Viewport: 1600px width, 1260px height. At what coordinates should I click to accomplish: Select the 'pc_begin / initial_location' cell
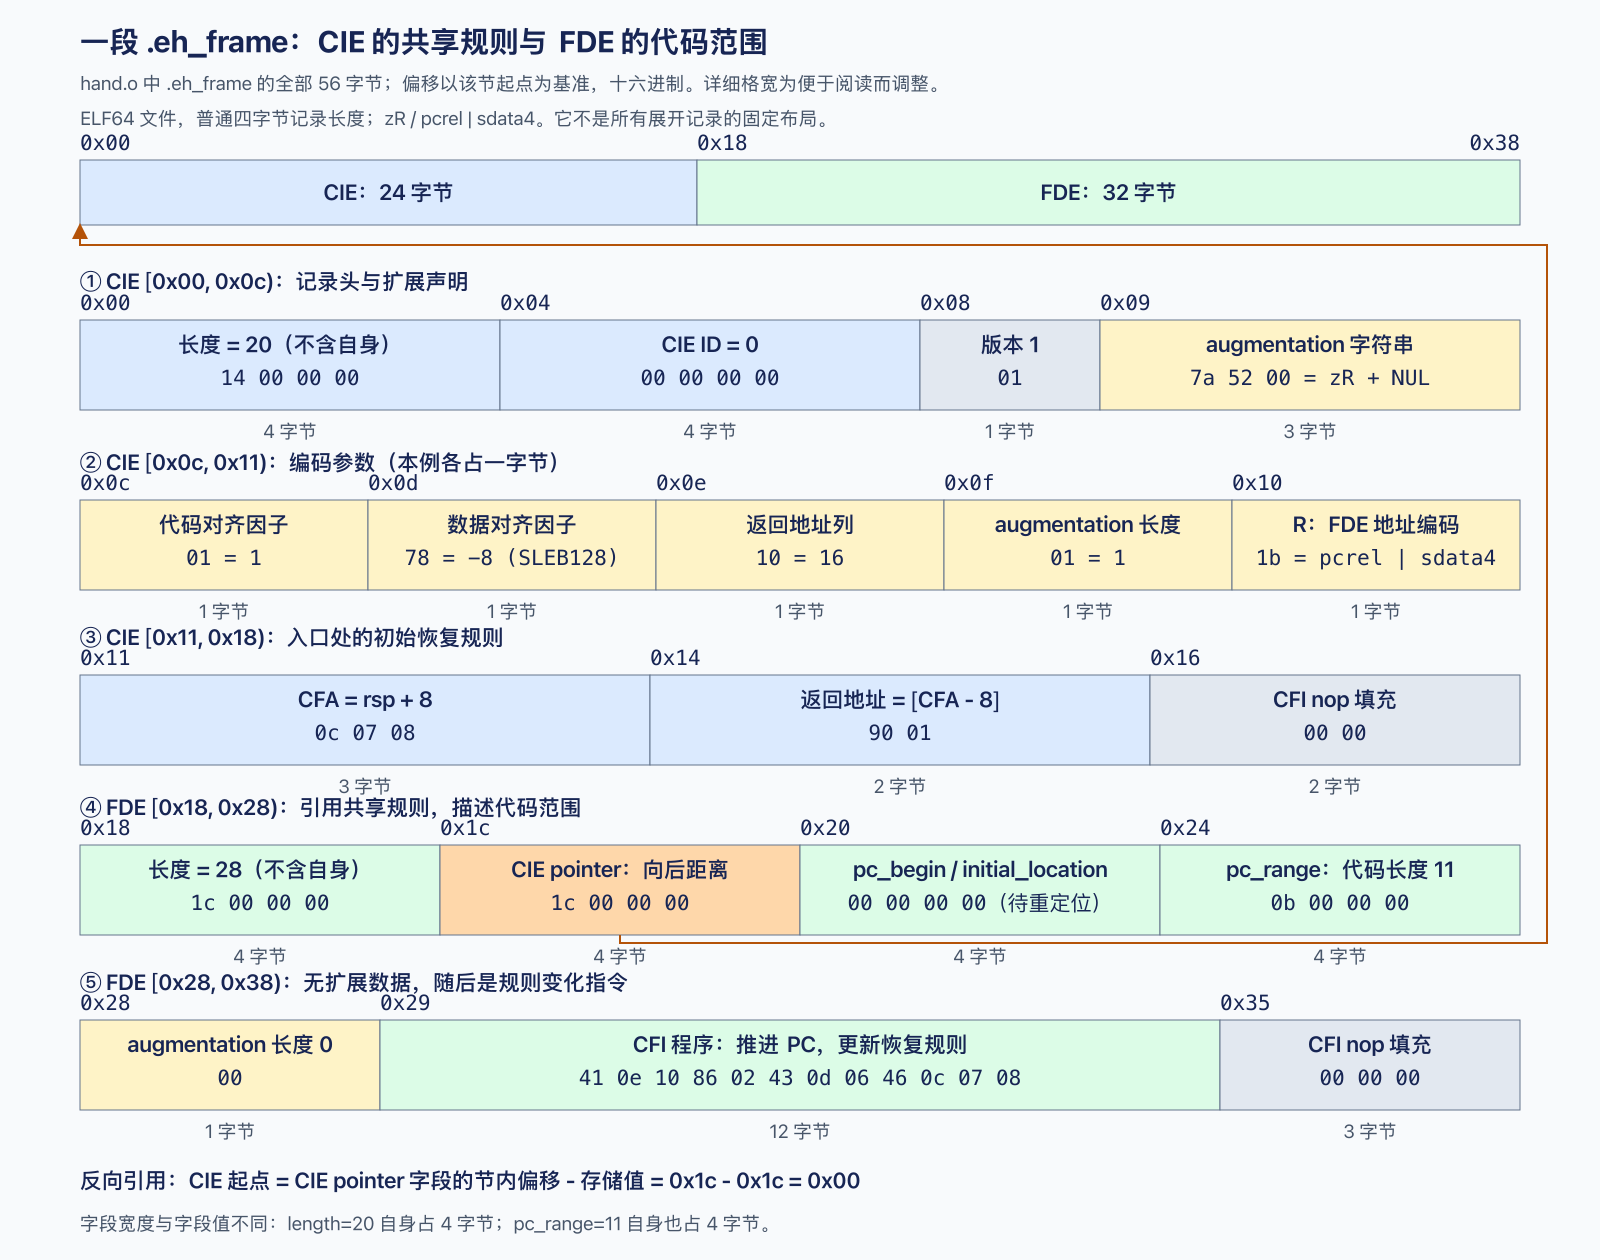point(980,890)
